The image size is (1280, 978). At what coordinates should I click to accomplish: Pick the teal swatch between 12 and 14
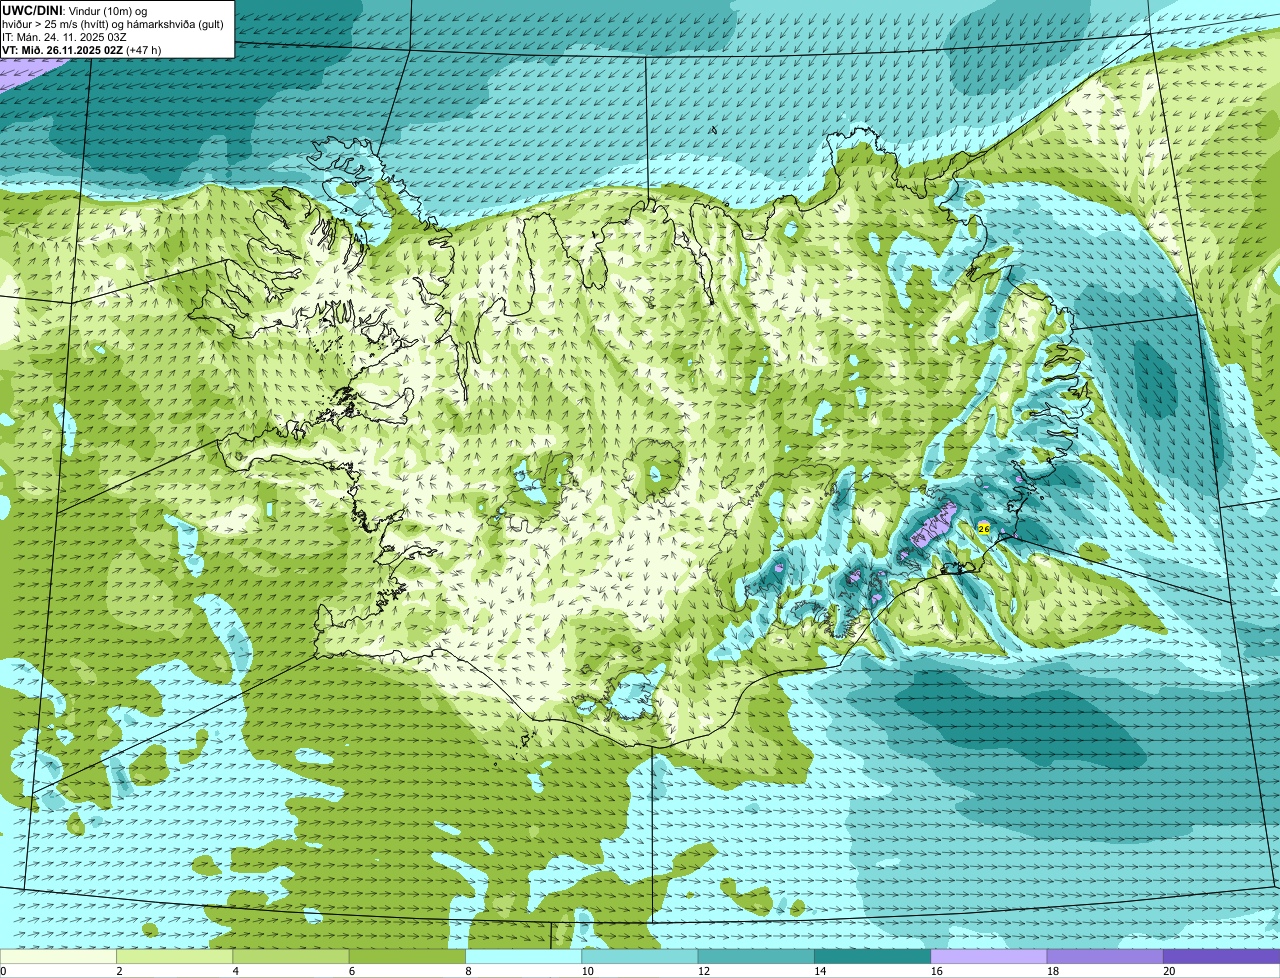756,956
